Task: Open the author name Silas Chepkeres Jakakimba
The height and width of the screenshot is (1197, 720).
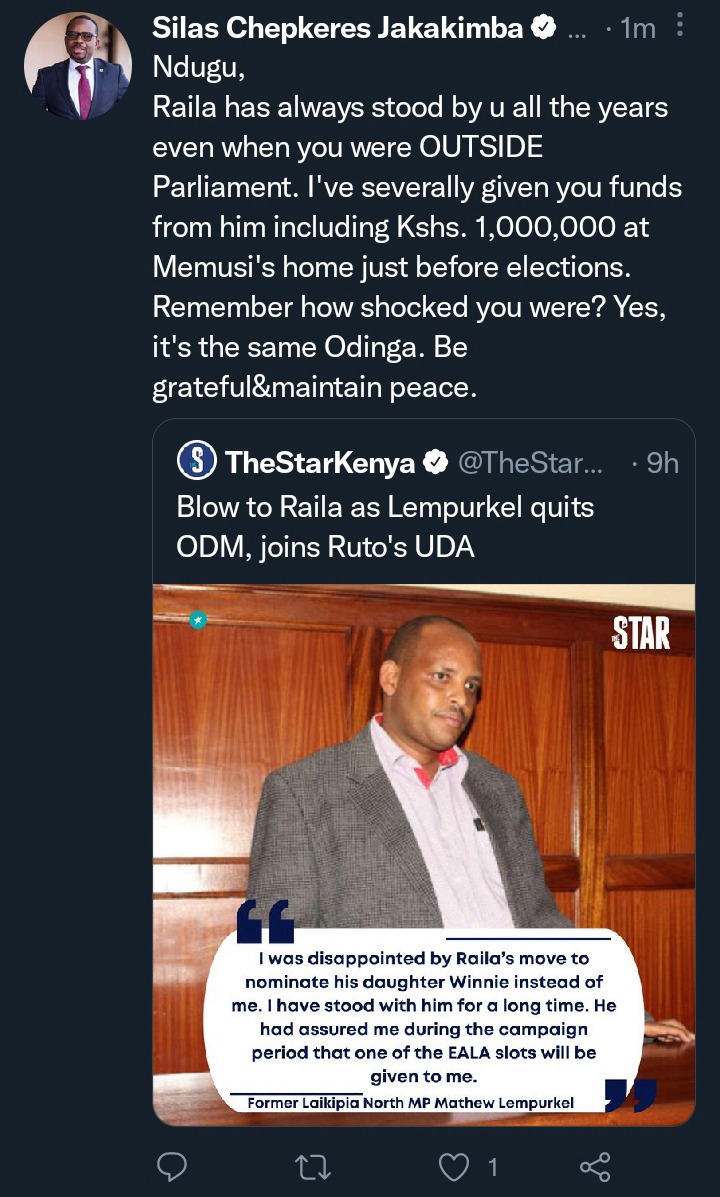Action: pyautogui.click(x=337, y=27)
